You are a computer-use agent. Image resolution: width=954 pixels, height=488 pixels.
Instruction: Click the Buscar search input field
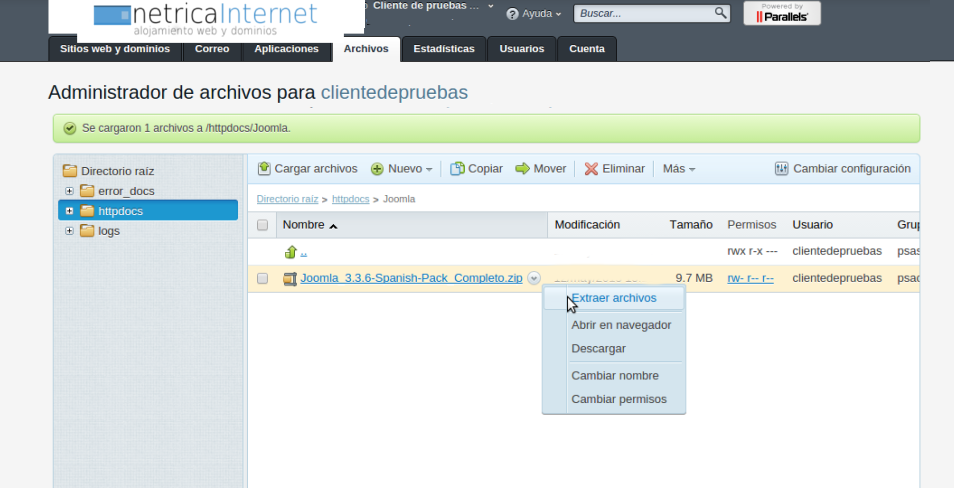645,14
